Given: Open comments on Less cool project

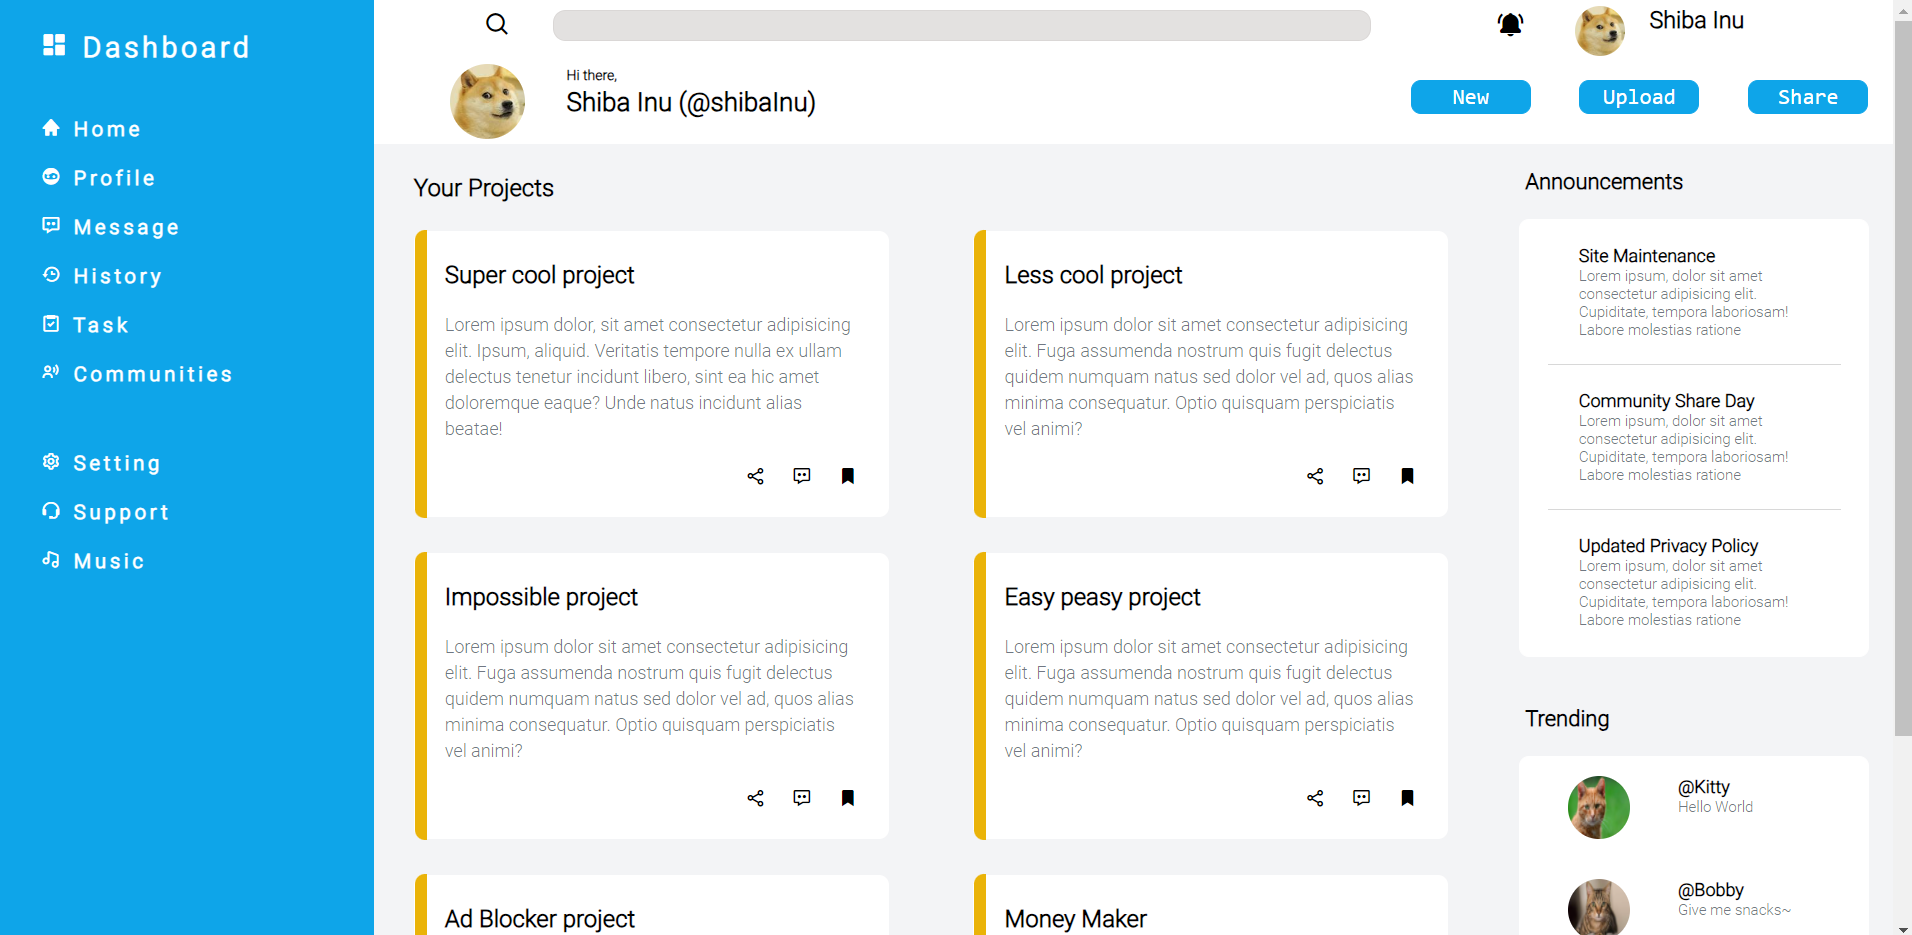Looking at the screenshot, I should (x=1361, y=476).
